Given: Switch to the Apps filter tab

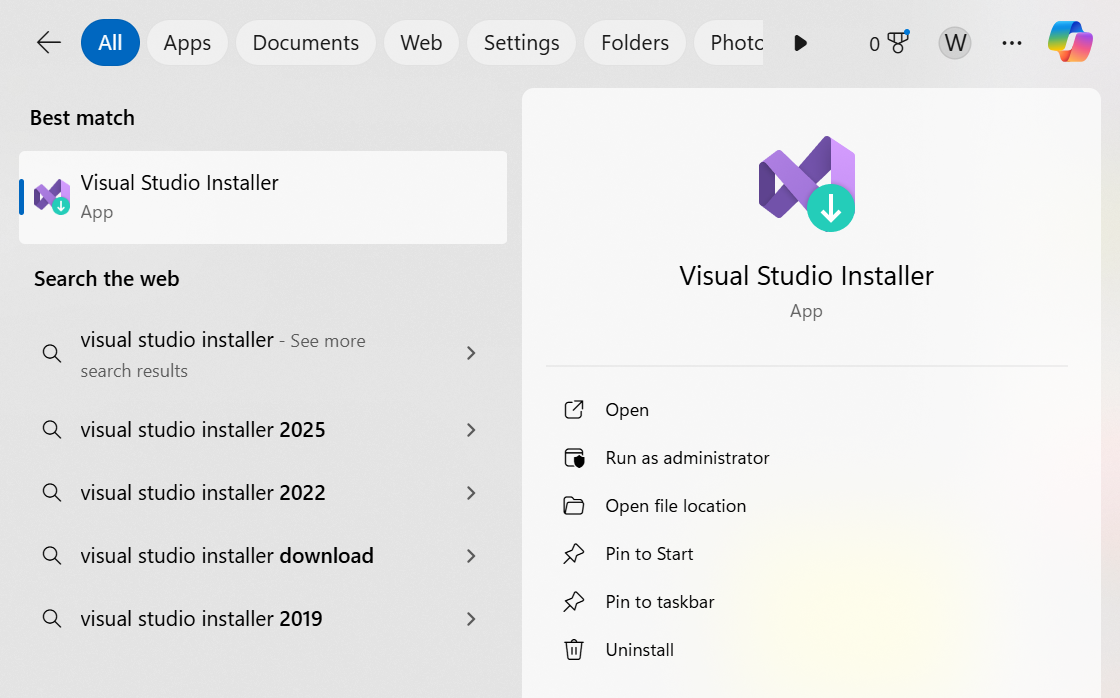Looking at the screenshot, I should [x=187, y=43].
